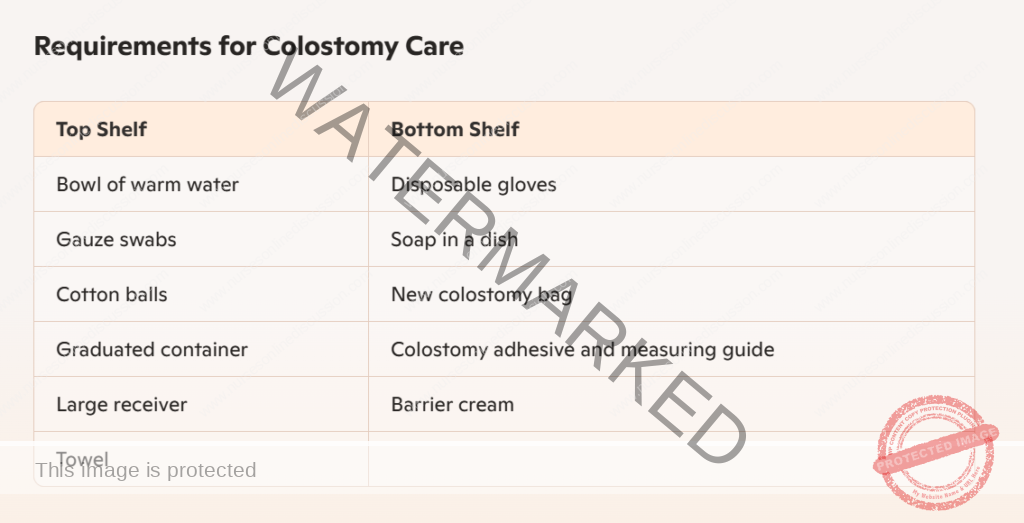Screen dimensions: 1024x523
Task: Click the 'Barrier cream' cell
Action: point(671,404)
